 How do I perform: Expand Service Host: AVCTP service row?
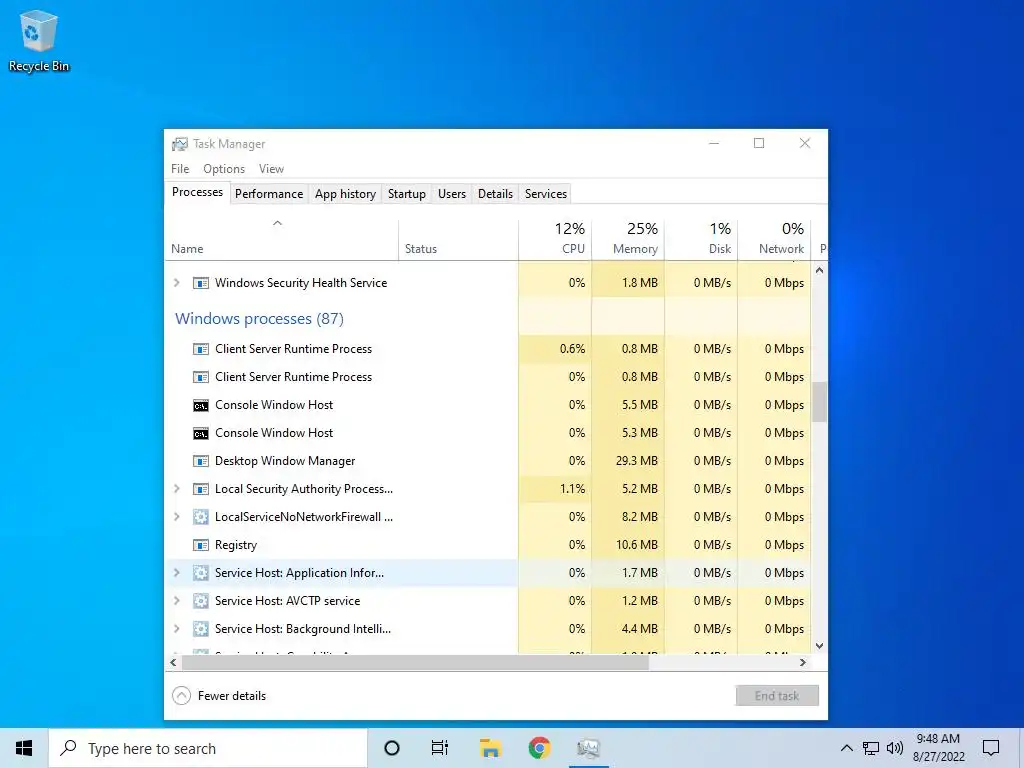176,601
